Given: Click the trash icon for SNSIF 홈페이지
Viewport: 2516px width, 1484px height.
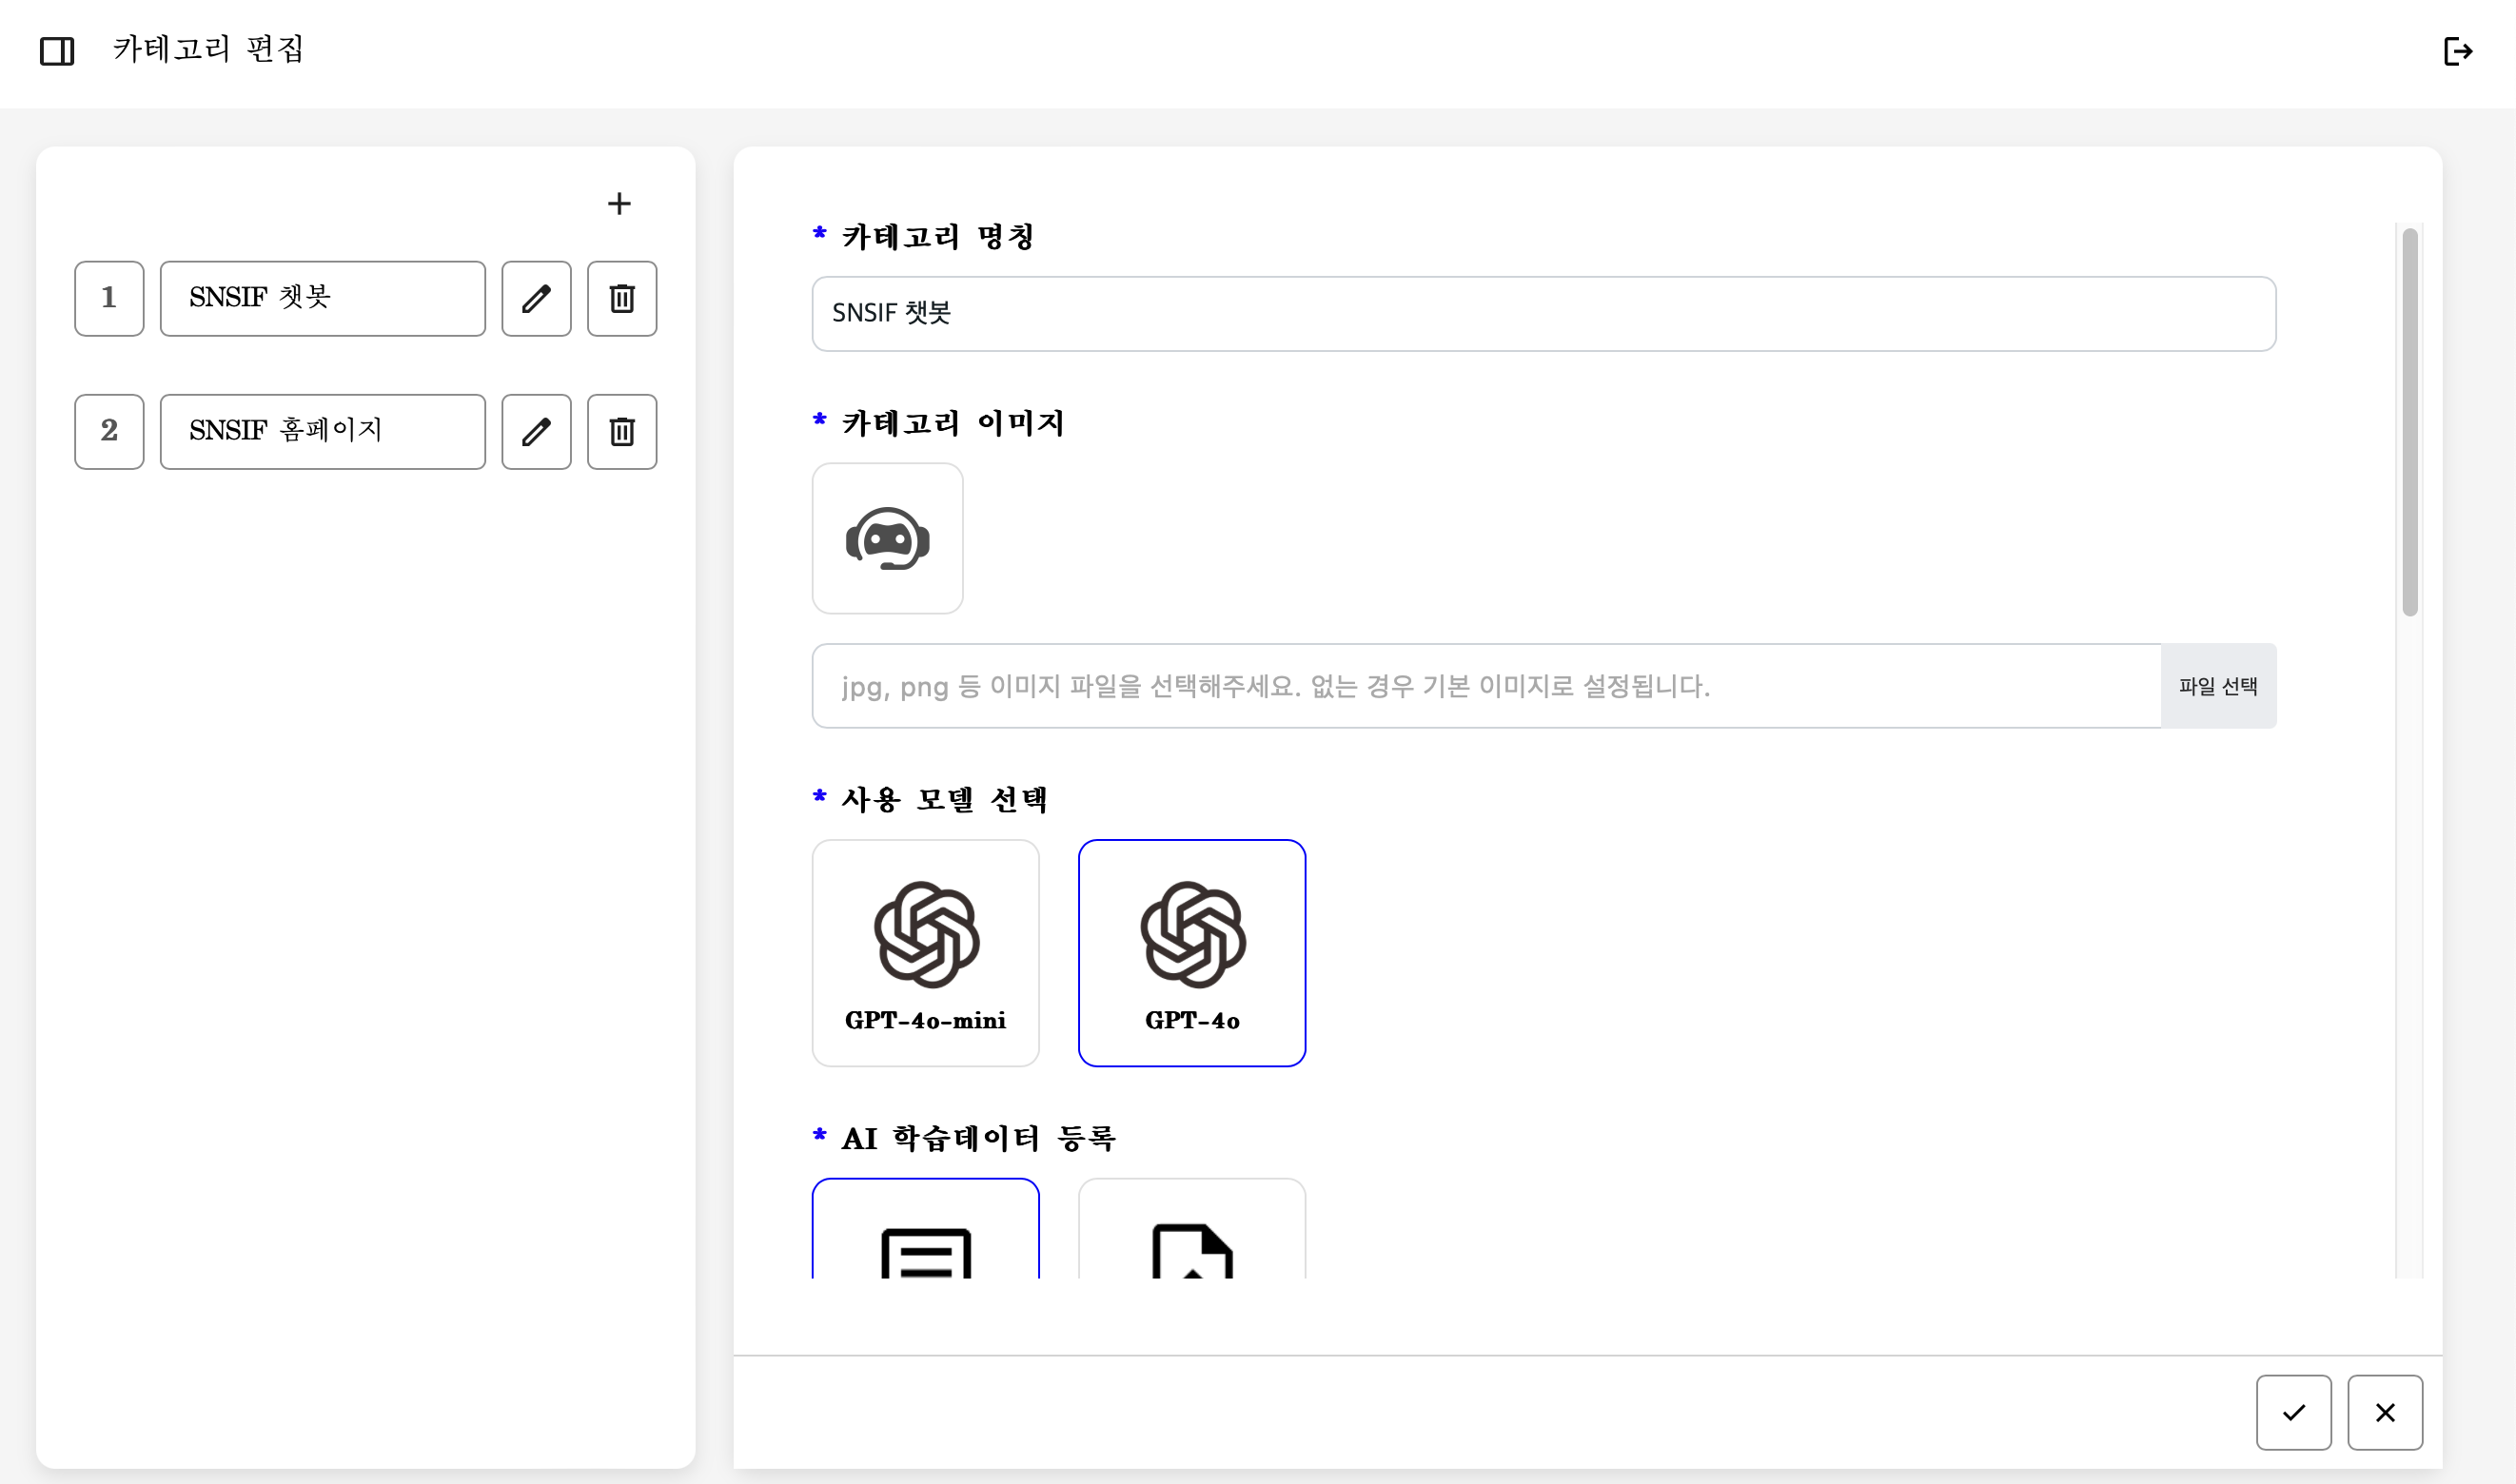Looking at the screenshot, I should click(x=621, y=432).
